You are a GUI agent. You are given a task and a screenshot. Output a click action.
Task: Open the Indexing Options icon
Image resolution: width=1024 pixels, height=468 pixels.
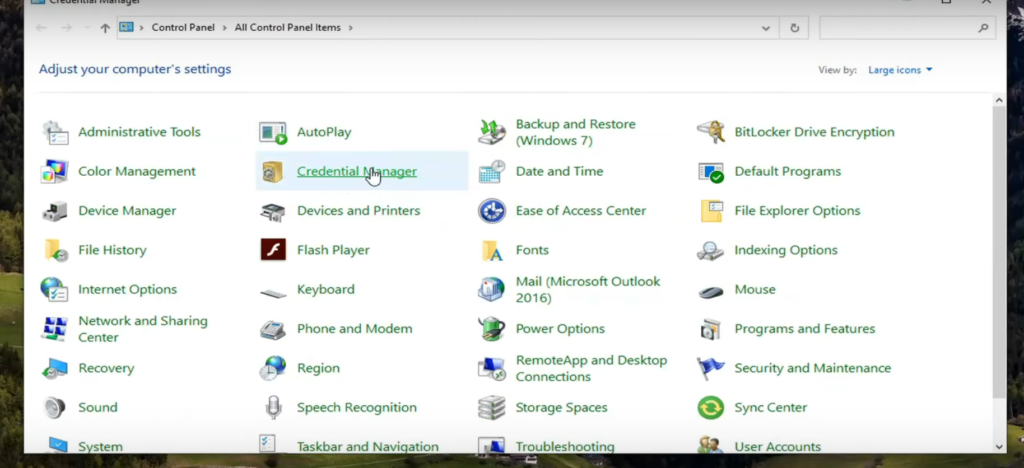coord(711,250)
